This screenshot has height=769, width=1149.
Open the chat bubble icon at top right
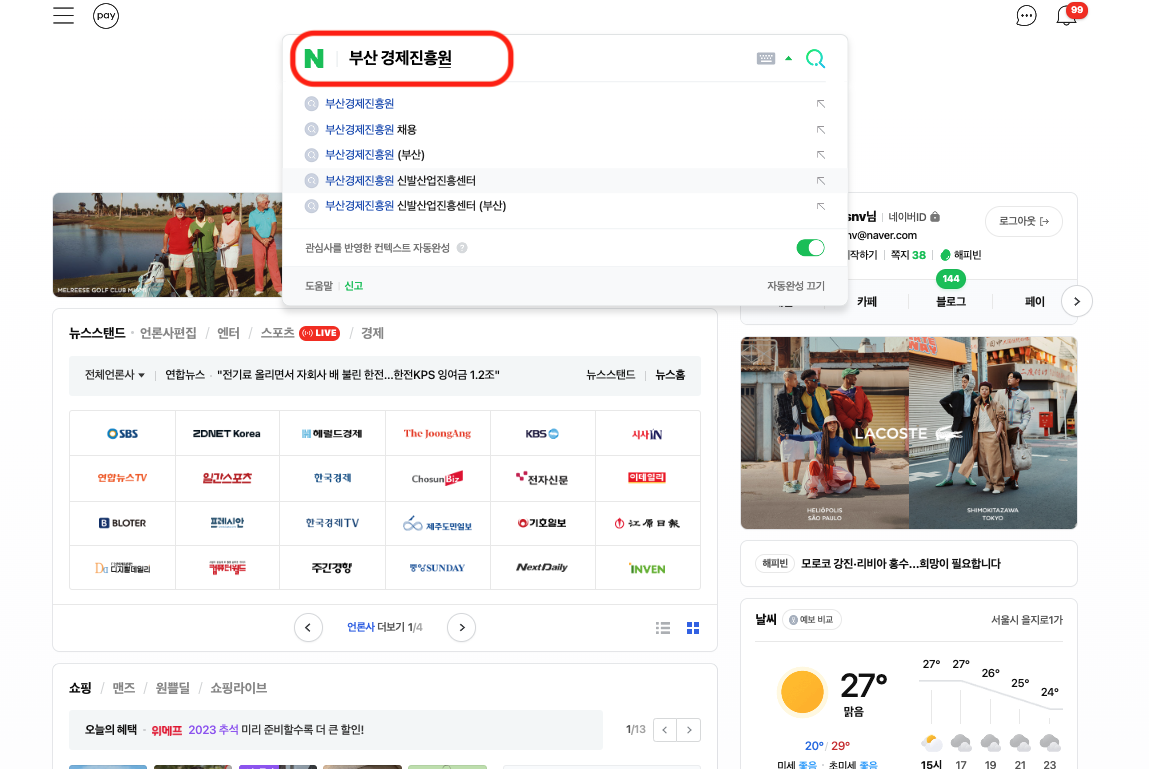coord(1026,16)
